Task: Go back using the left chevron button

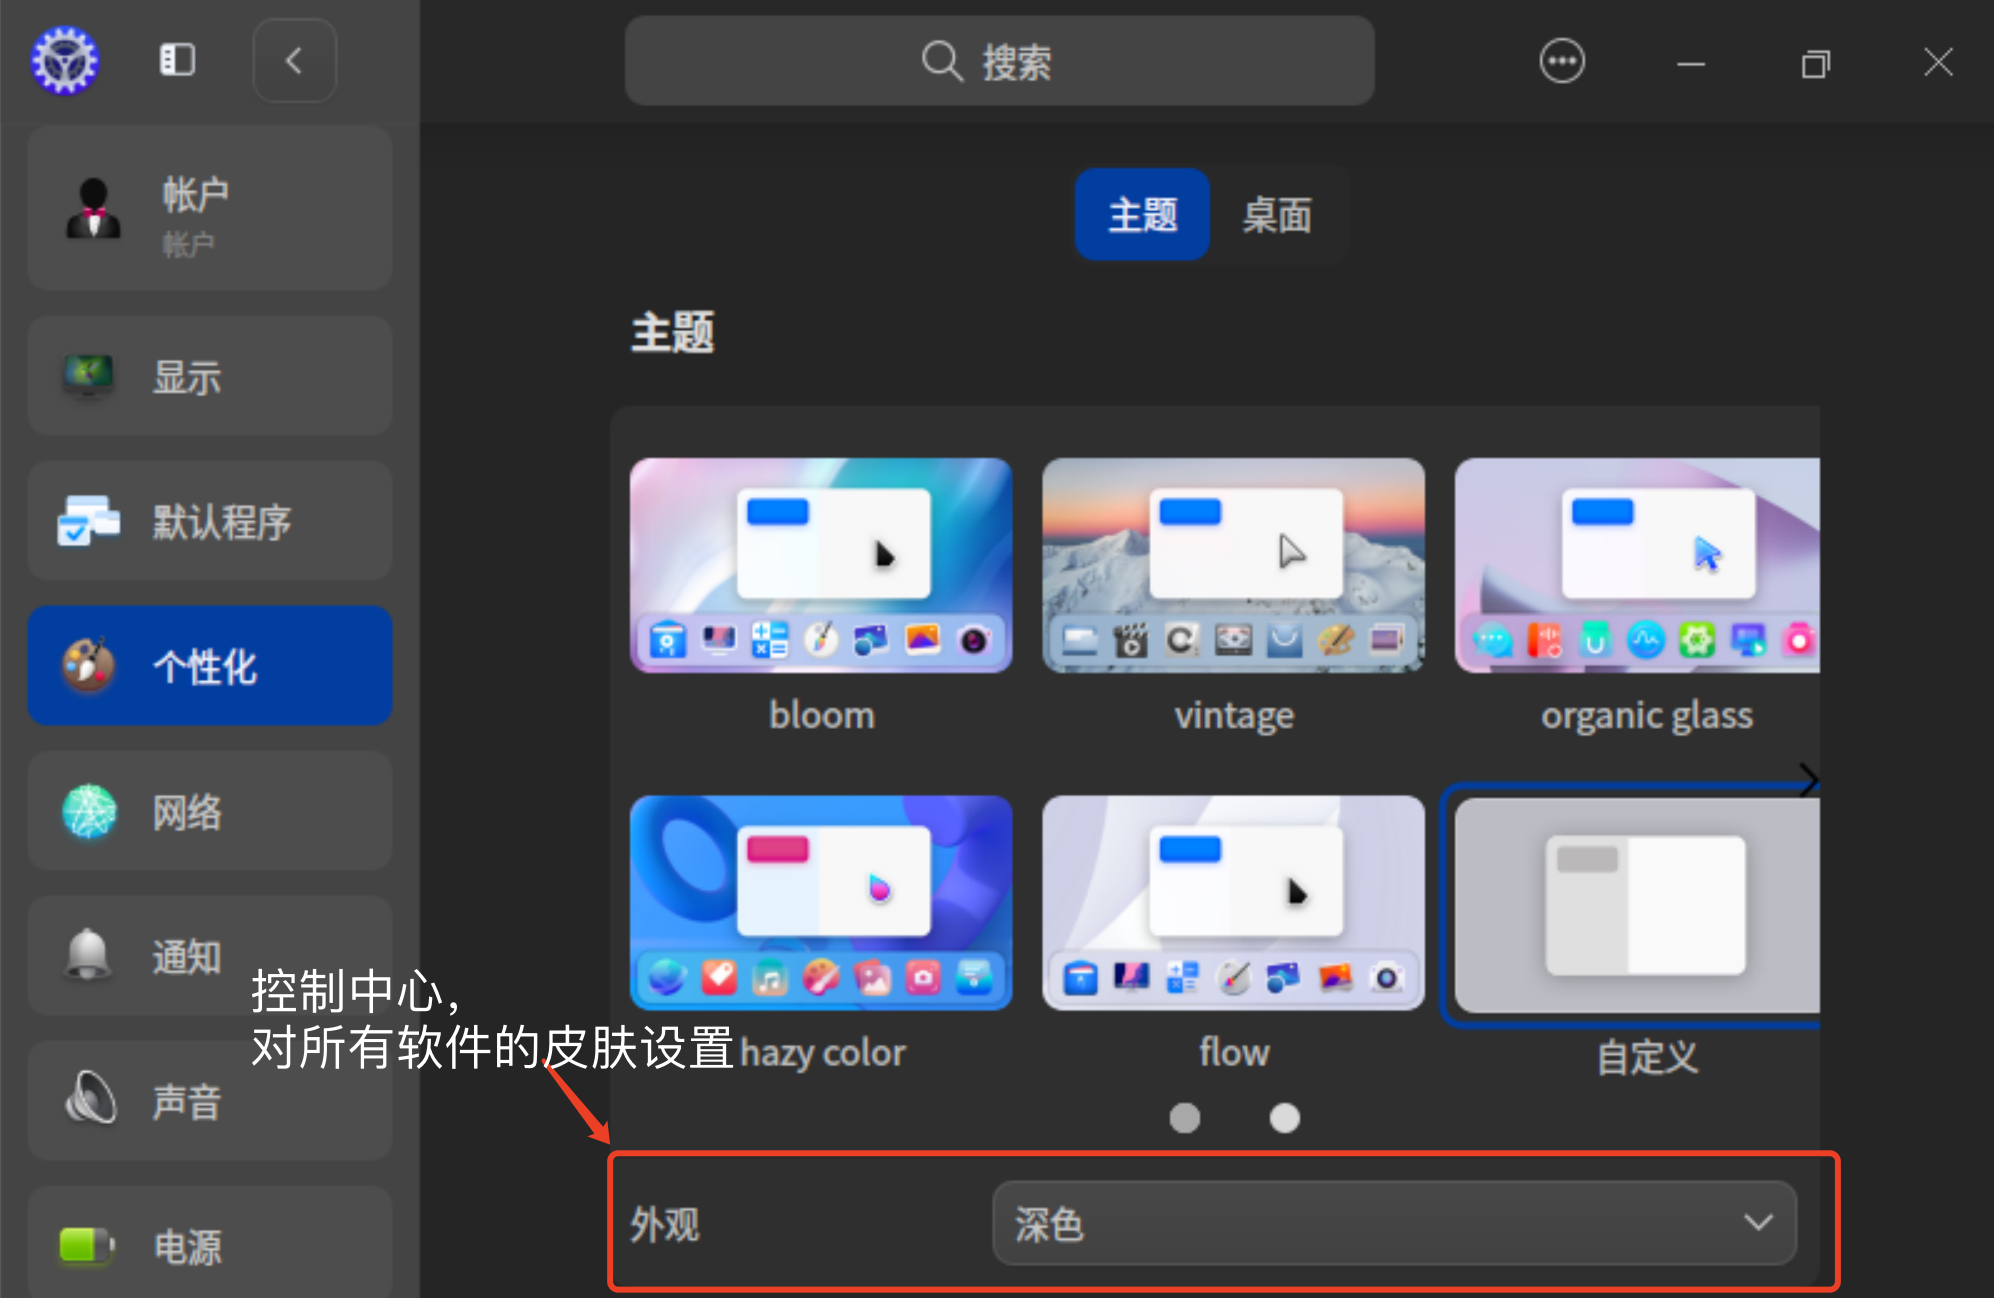Action: (x=294, y=61)
